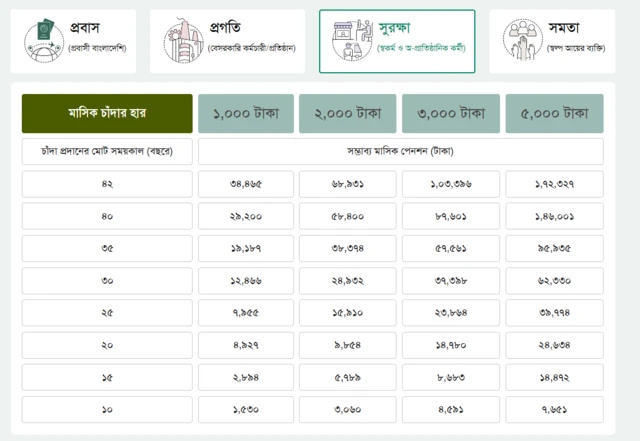Click the building icon on the প্রগতি card

click(x=182, y=40)
